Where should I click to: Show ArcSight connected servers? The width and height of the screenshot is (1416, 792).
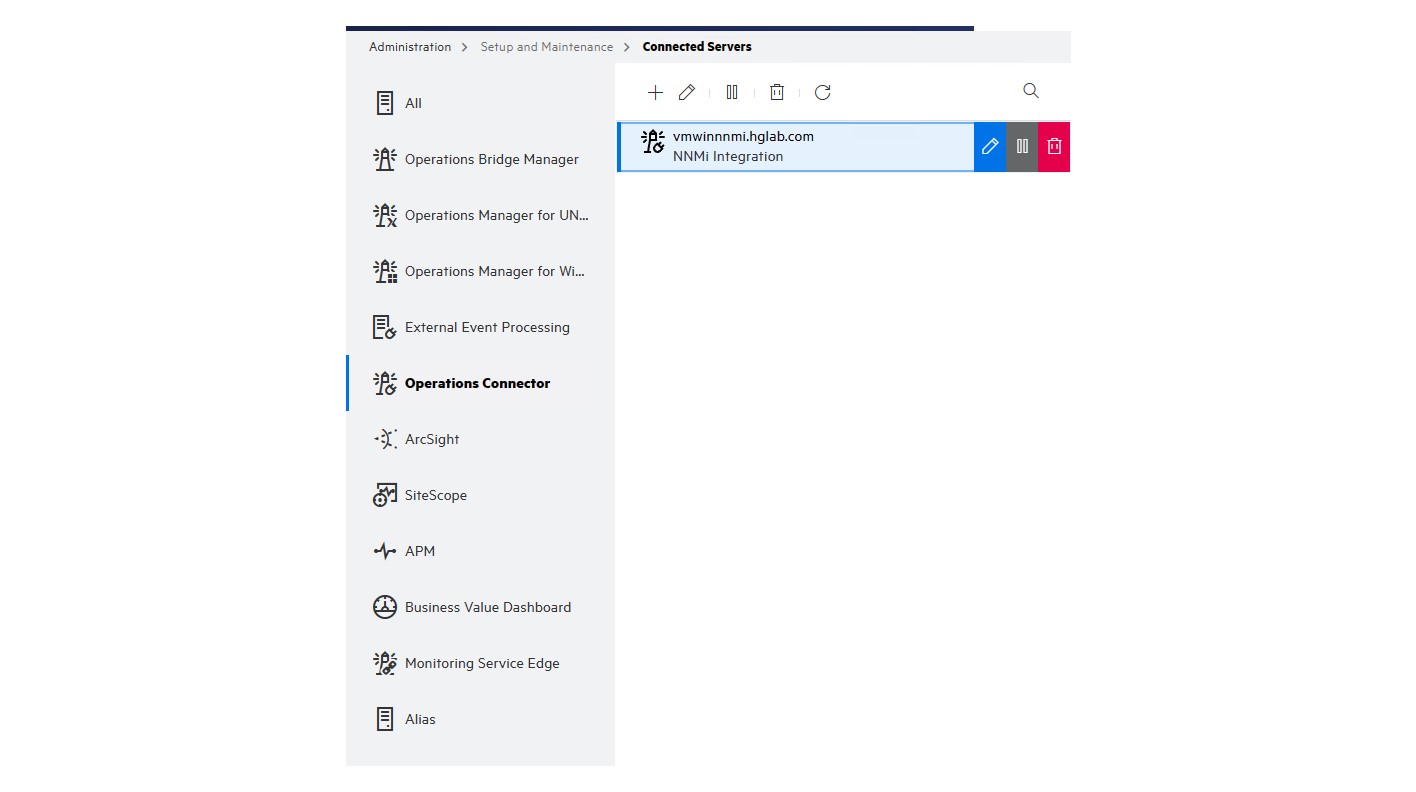pyautogui.click(x=481, y=439)
